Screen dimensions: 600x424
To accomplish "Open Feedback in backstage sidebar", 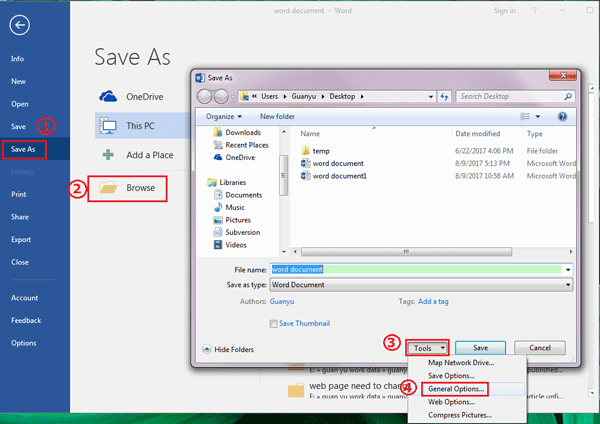I will pos(26,320).
